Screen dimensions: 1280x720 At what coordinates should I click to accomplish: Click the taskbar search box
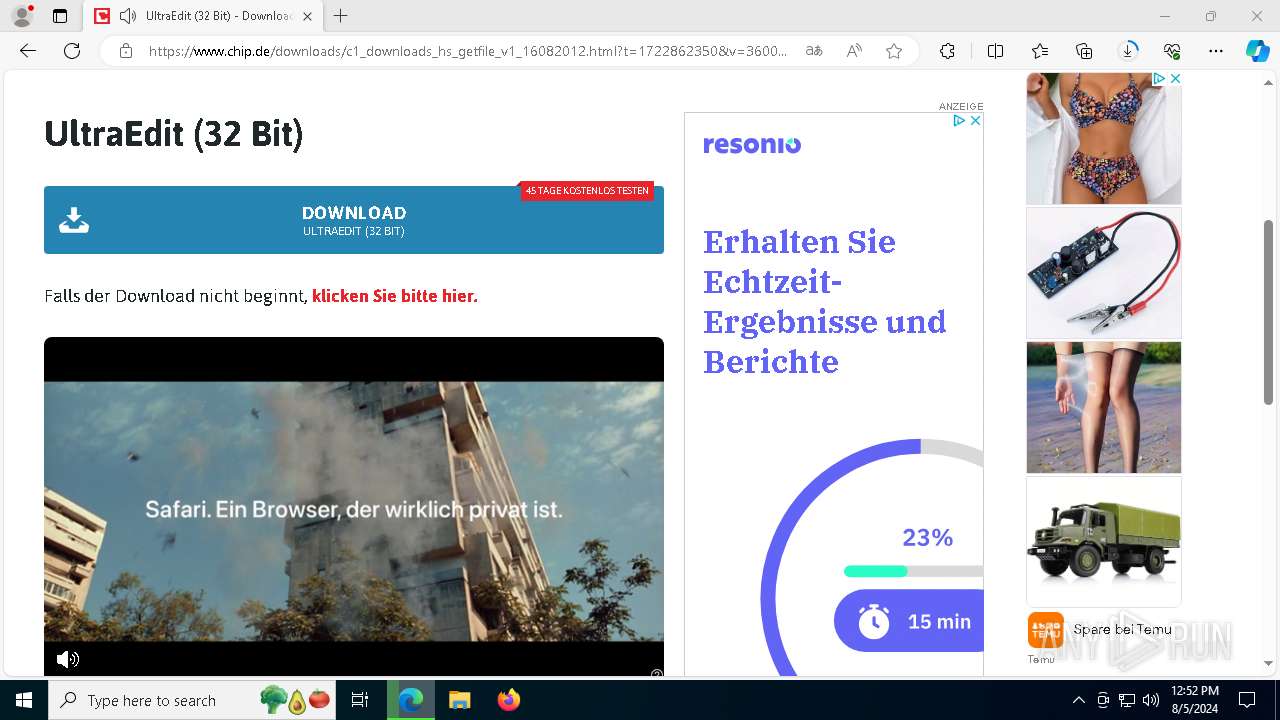(x=194, y=700)
